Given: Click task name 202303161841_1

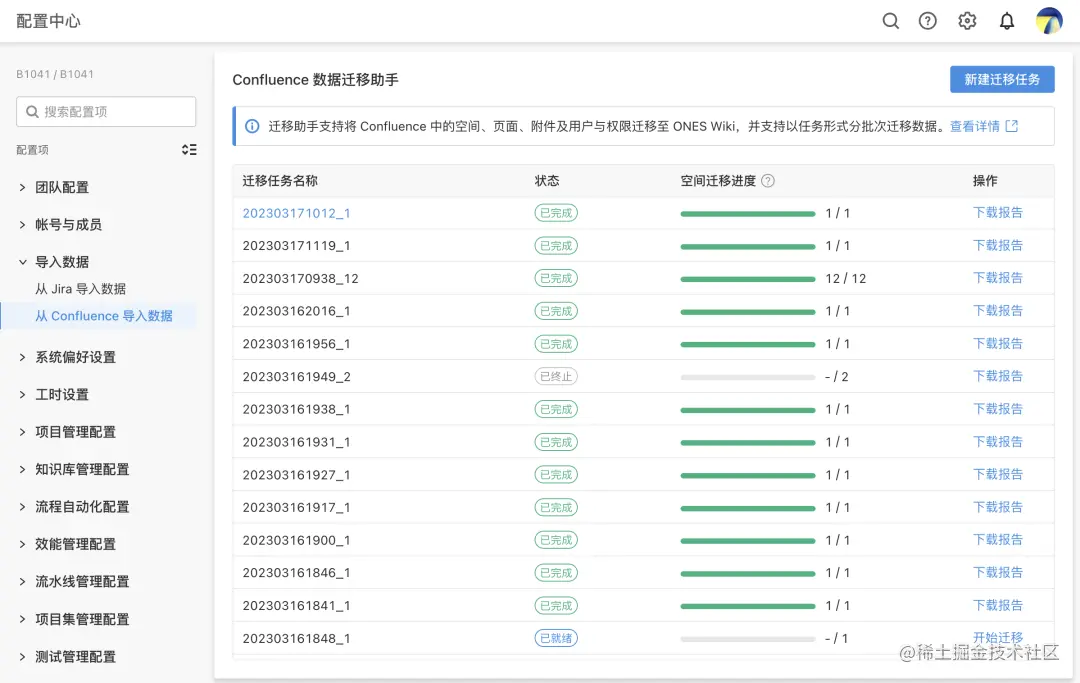Looking at the screenshot, I should pos(296,606).
